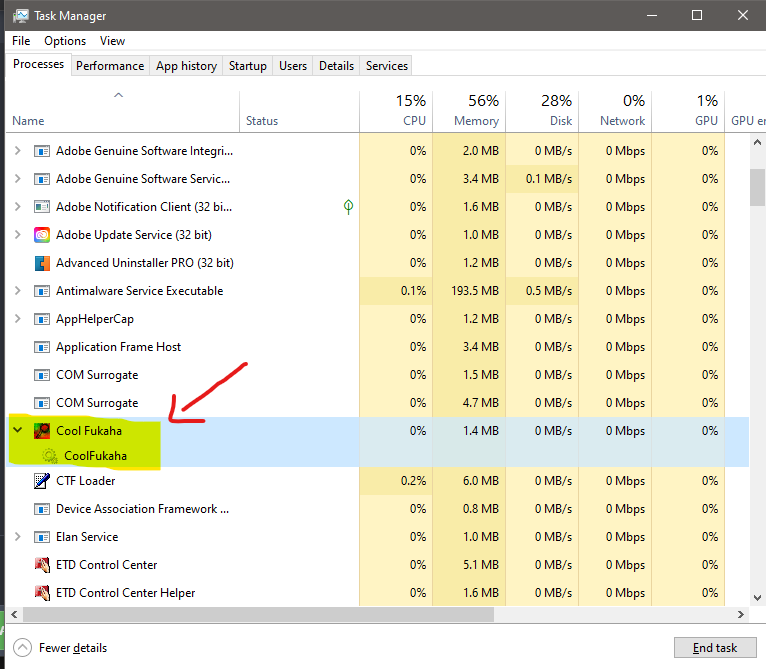Click the Fewer details circle arrow icon
Image resolution: width=766 pixels, height=669 pixels.
[22, 648]
